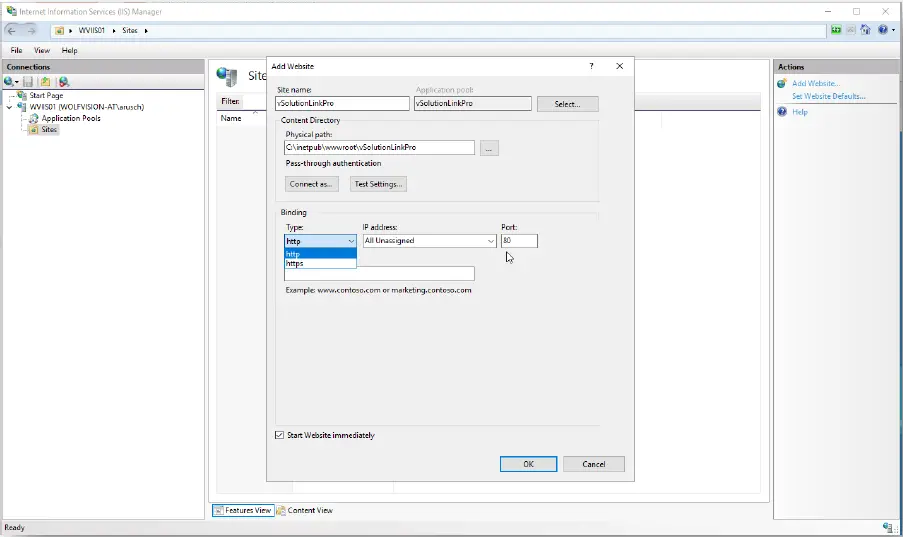Screen dimensions: 903x537
Task: Collapse the WVIIS01 server tree node
Action: pos(10,107)
